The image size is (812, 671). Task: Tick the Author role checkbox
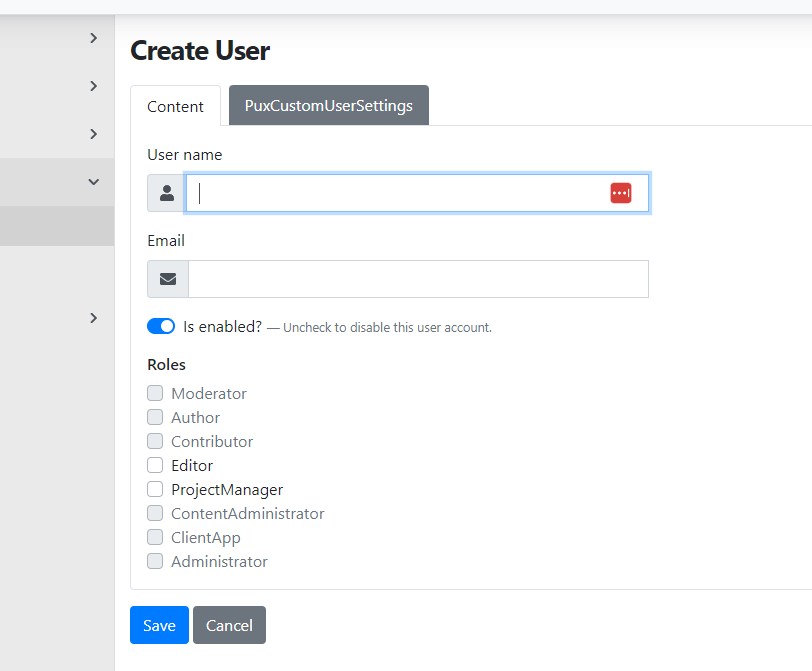pos(155,418)
